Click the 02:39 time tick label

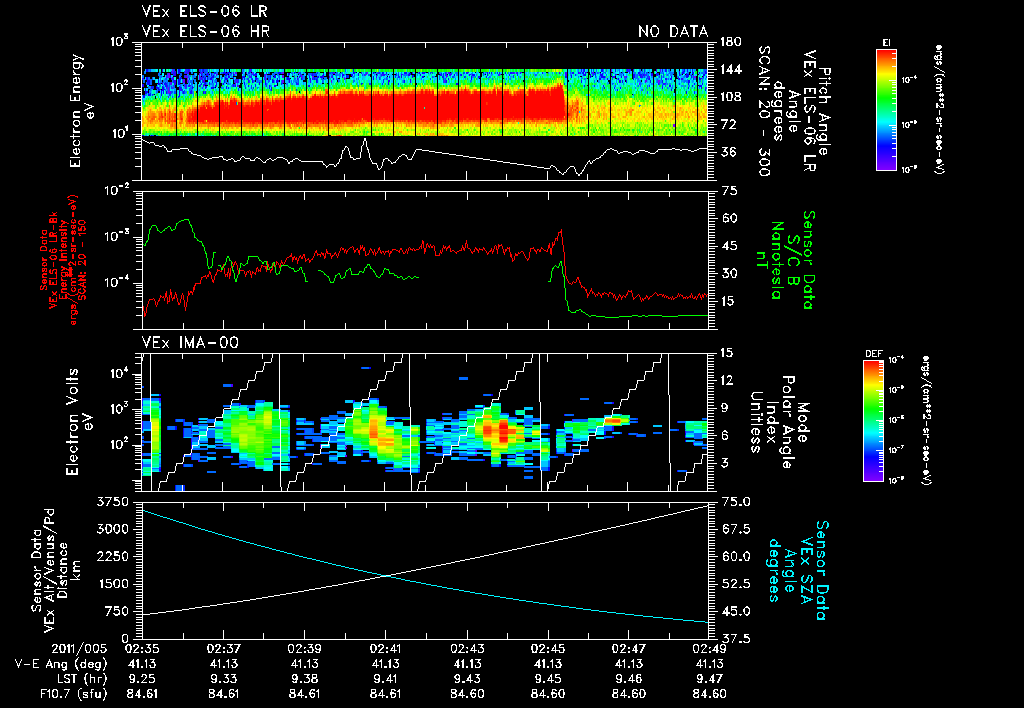(x=304, y=649)
